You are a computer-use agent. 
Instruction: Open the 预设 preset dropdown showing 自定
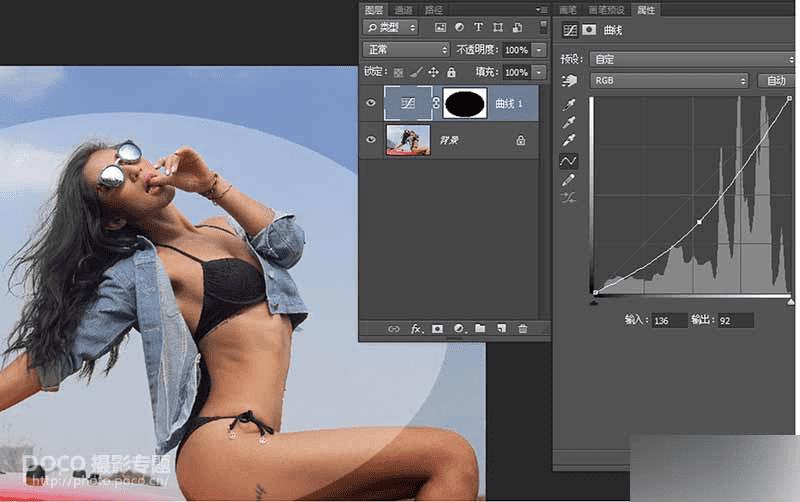690,59
